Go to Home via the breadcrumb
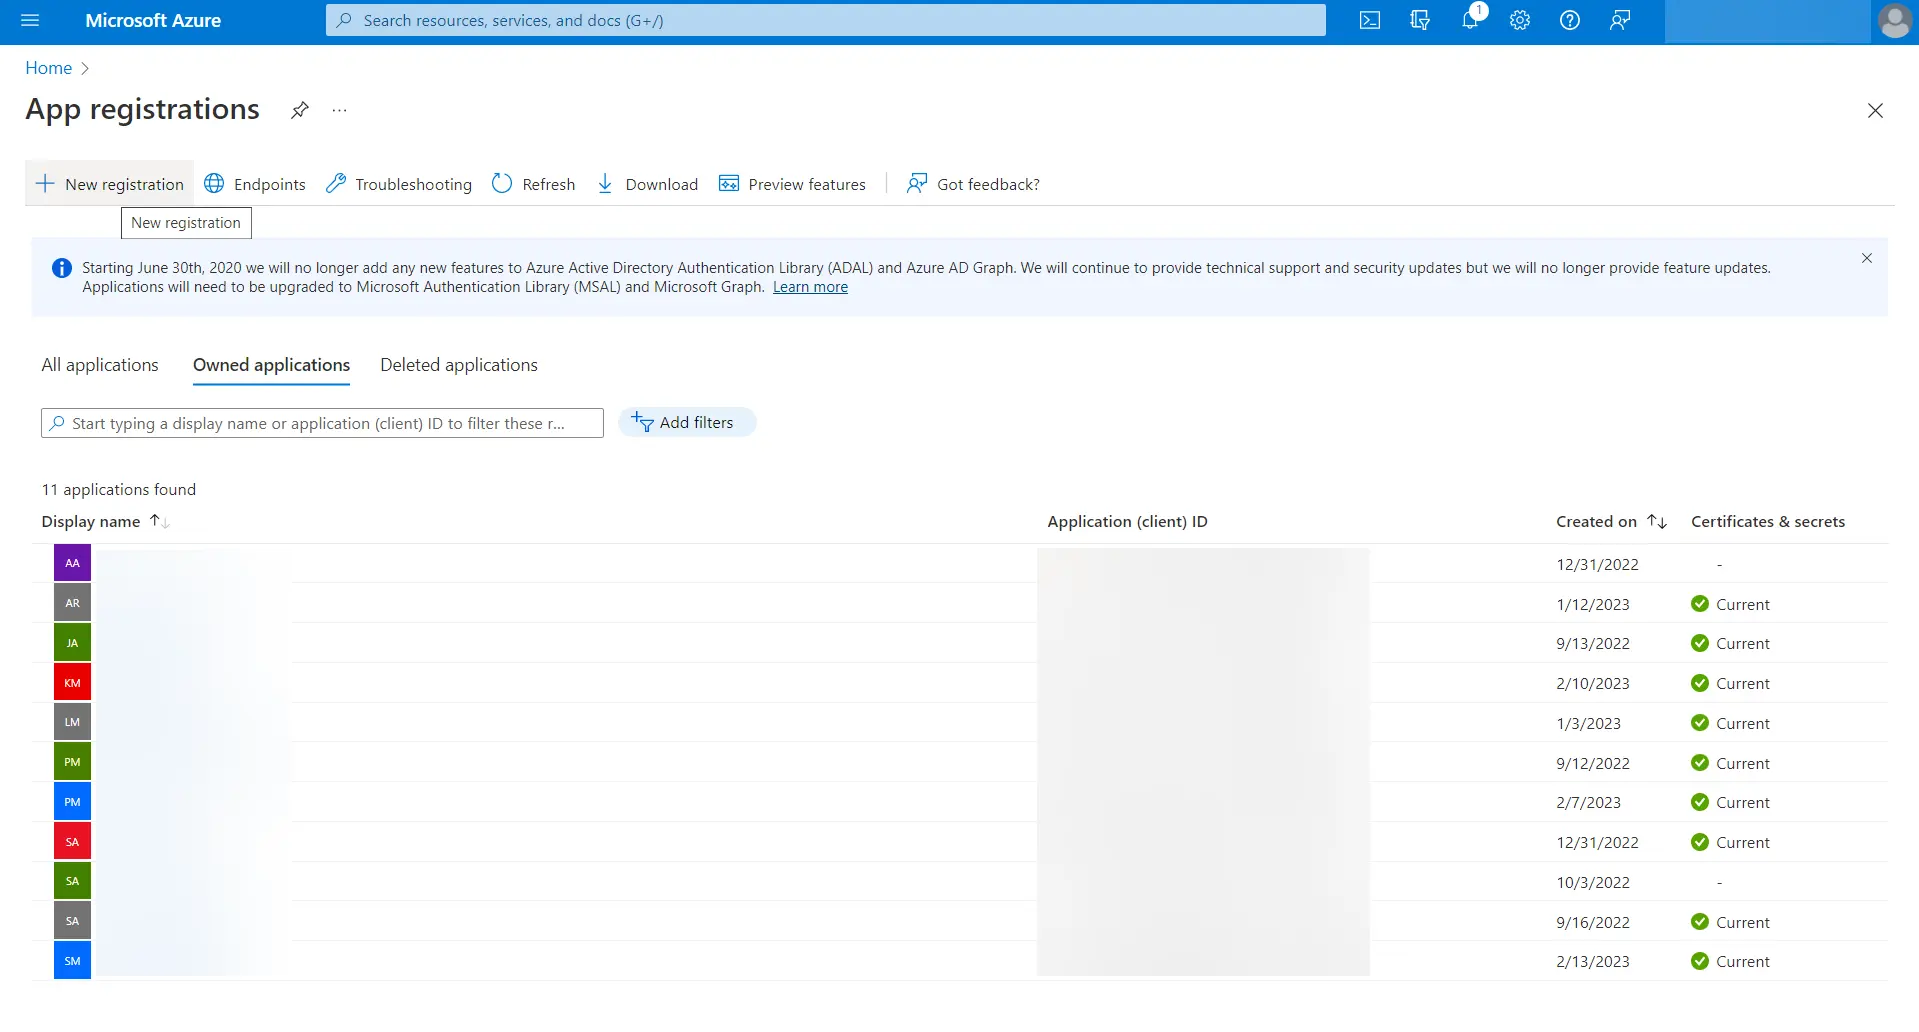The height and width of the screenshot is (1032, 1919). [49, 68]
